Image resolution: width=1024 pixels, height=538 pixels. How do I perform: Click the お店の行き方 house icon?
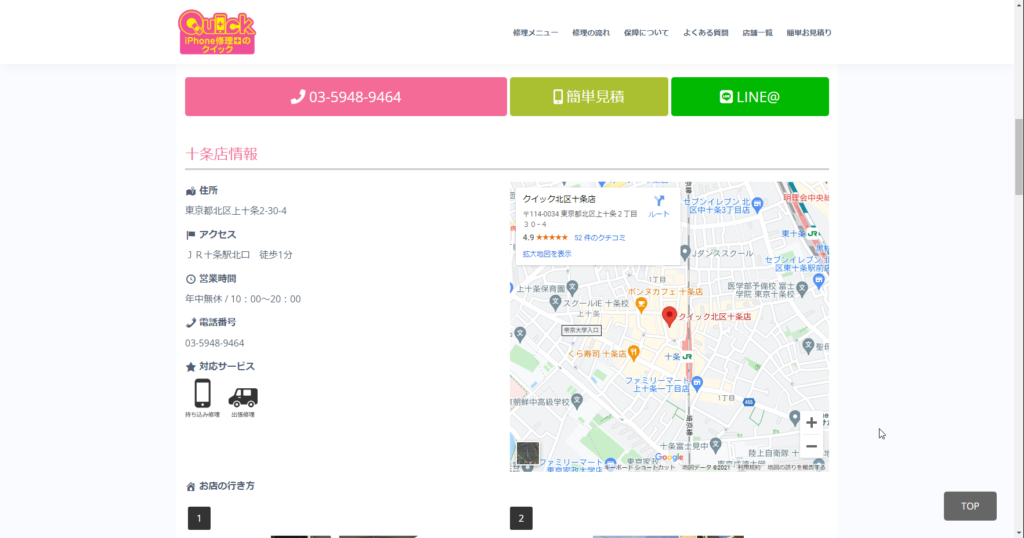(191, 486)
